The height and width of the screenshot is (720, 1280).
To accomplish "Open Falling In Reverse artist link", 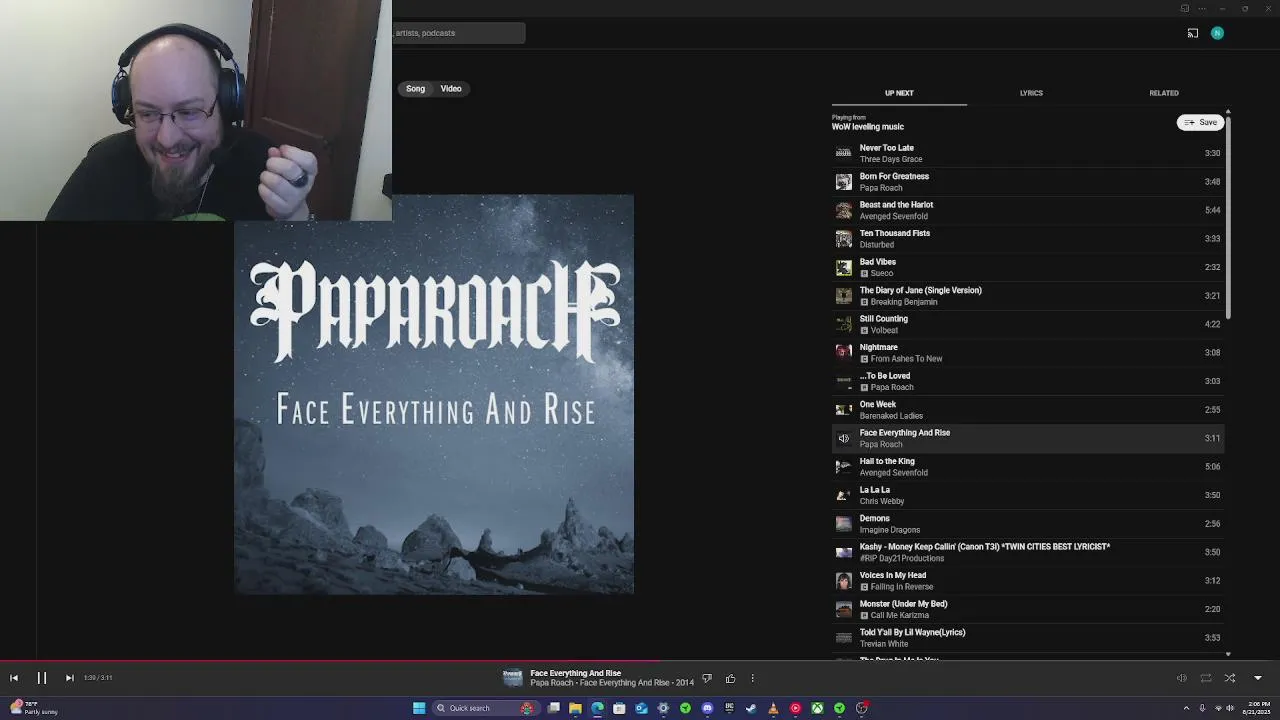I will click(x=902, y=587).
